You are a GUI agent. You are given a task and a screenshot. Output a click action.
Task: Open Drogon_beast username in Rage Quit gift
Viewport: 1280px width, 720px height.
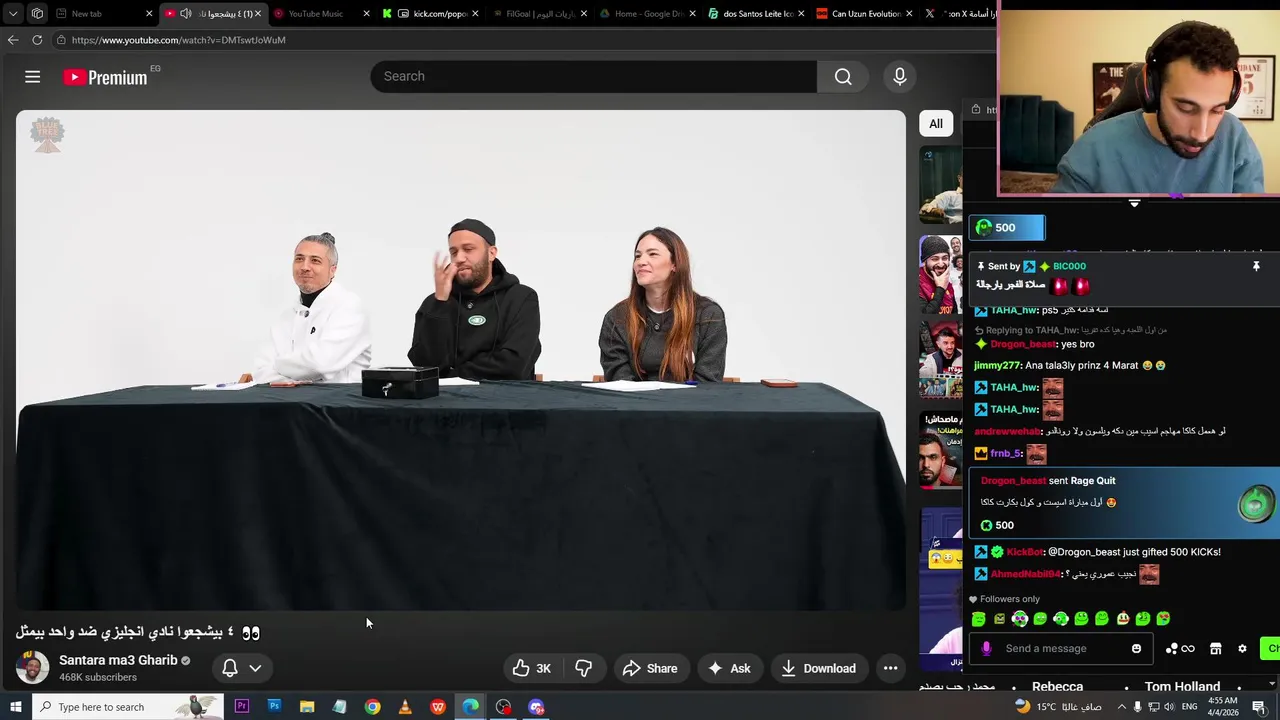pyautogui.click(x=1013, y=481)
